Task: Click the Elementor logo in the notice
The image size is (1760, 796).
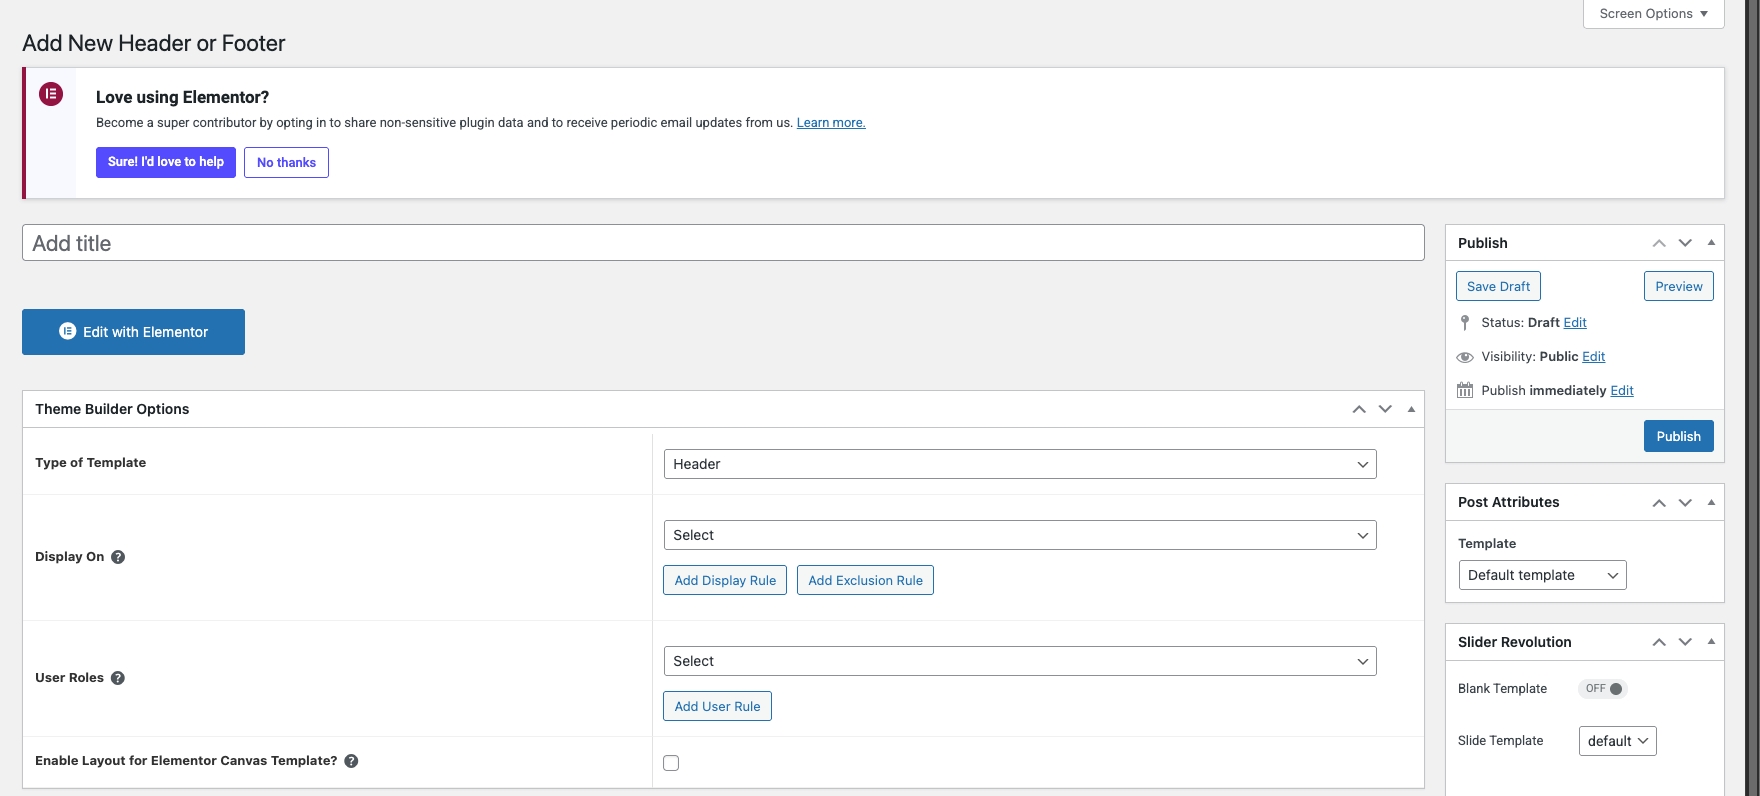Action: (51, 94)
